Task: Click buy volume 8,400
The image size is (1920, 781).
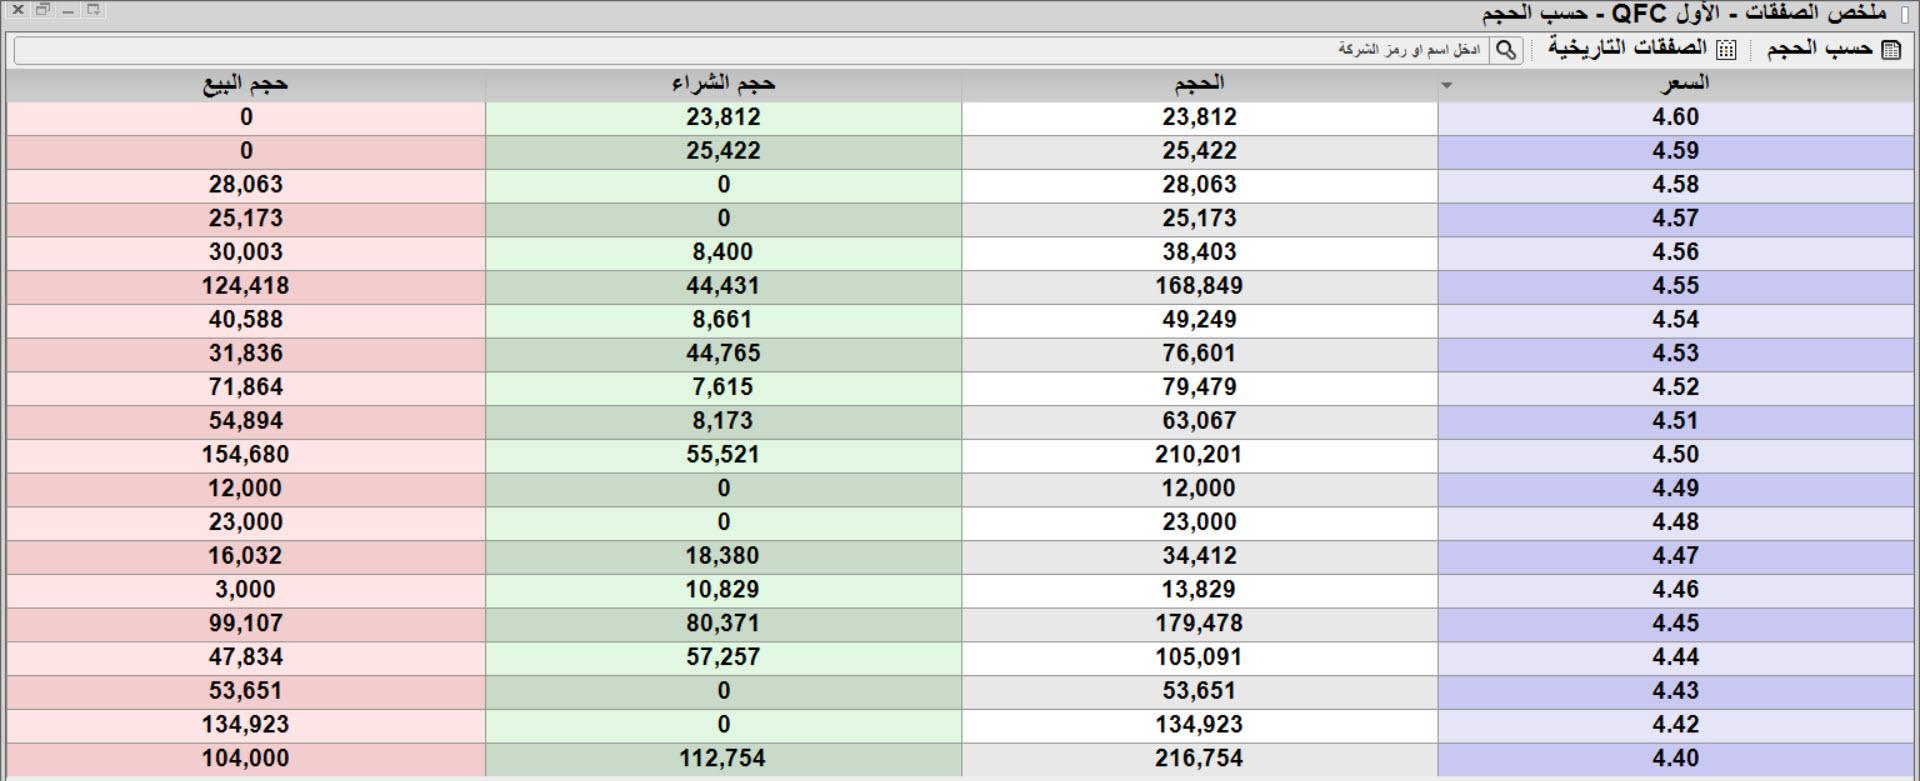Action: click(723, 253)
